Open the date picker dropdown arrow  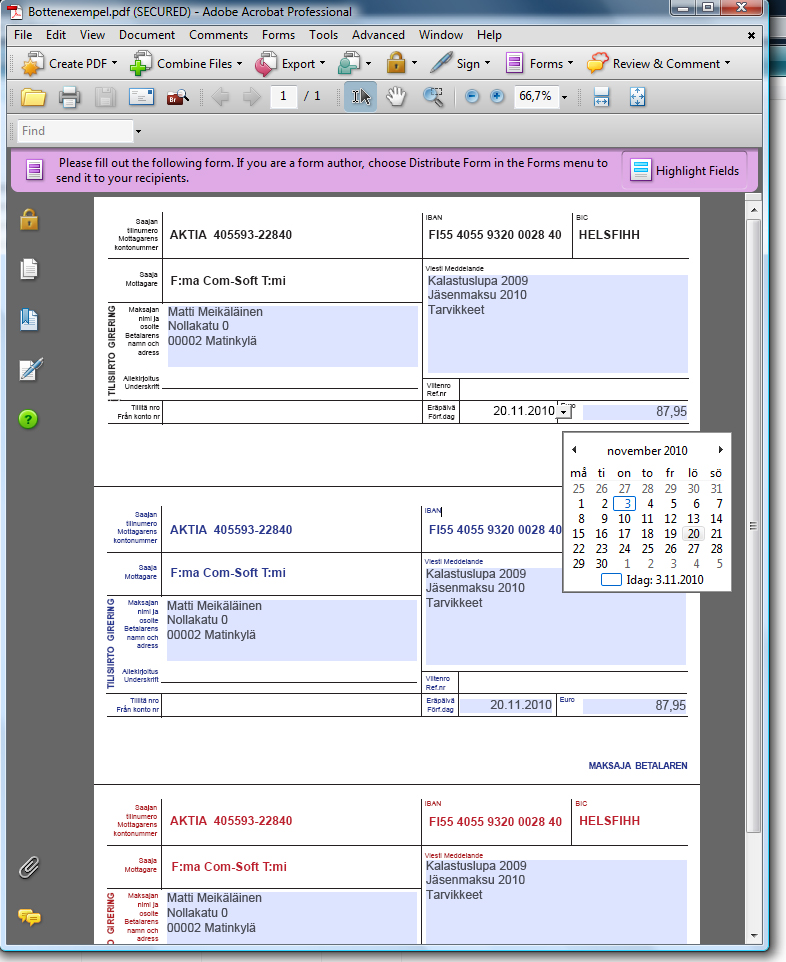click(x=565, y=411)
